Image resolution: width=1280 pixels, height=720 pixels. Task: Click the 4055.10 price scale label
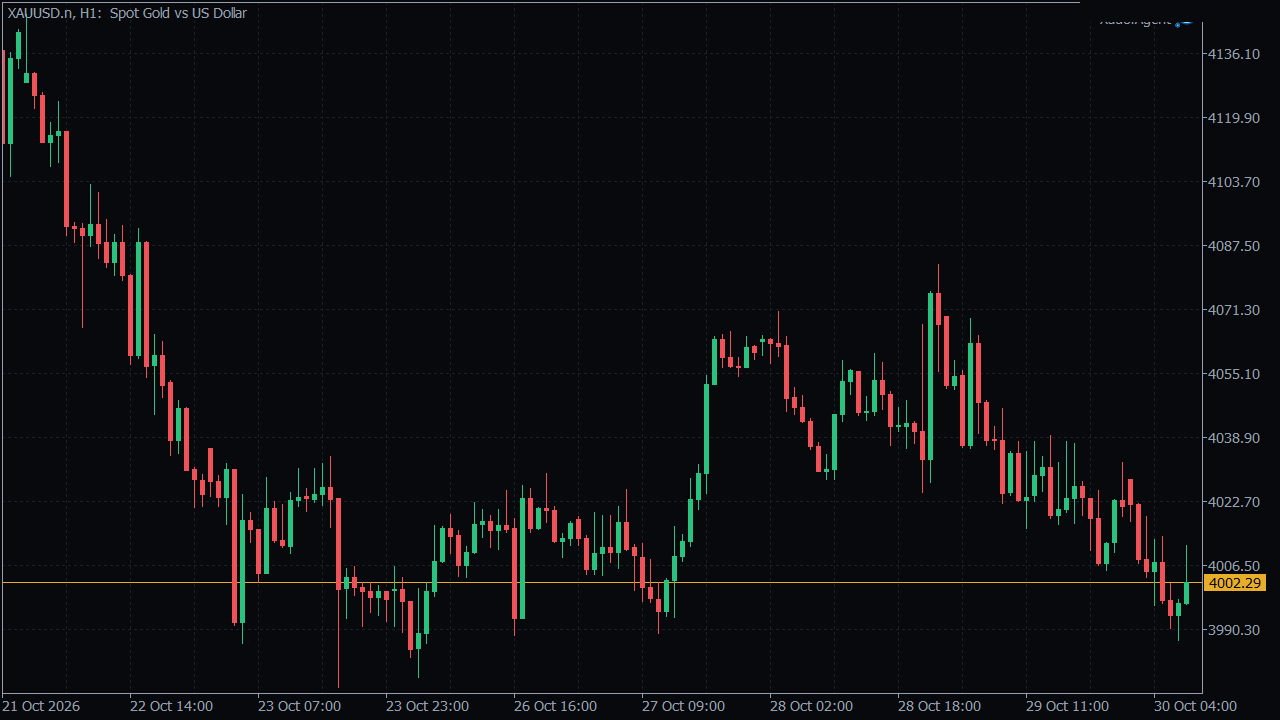pyautogui.click(x=1234, y=374)
